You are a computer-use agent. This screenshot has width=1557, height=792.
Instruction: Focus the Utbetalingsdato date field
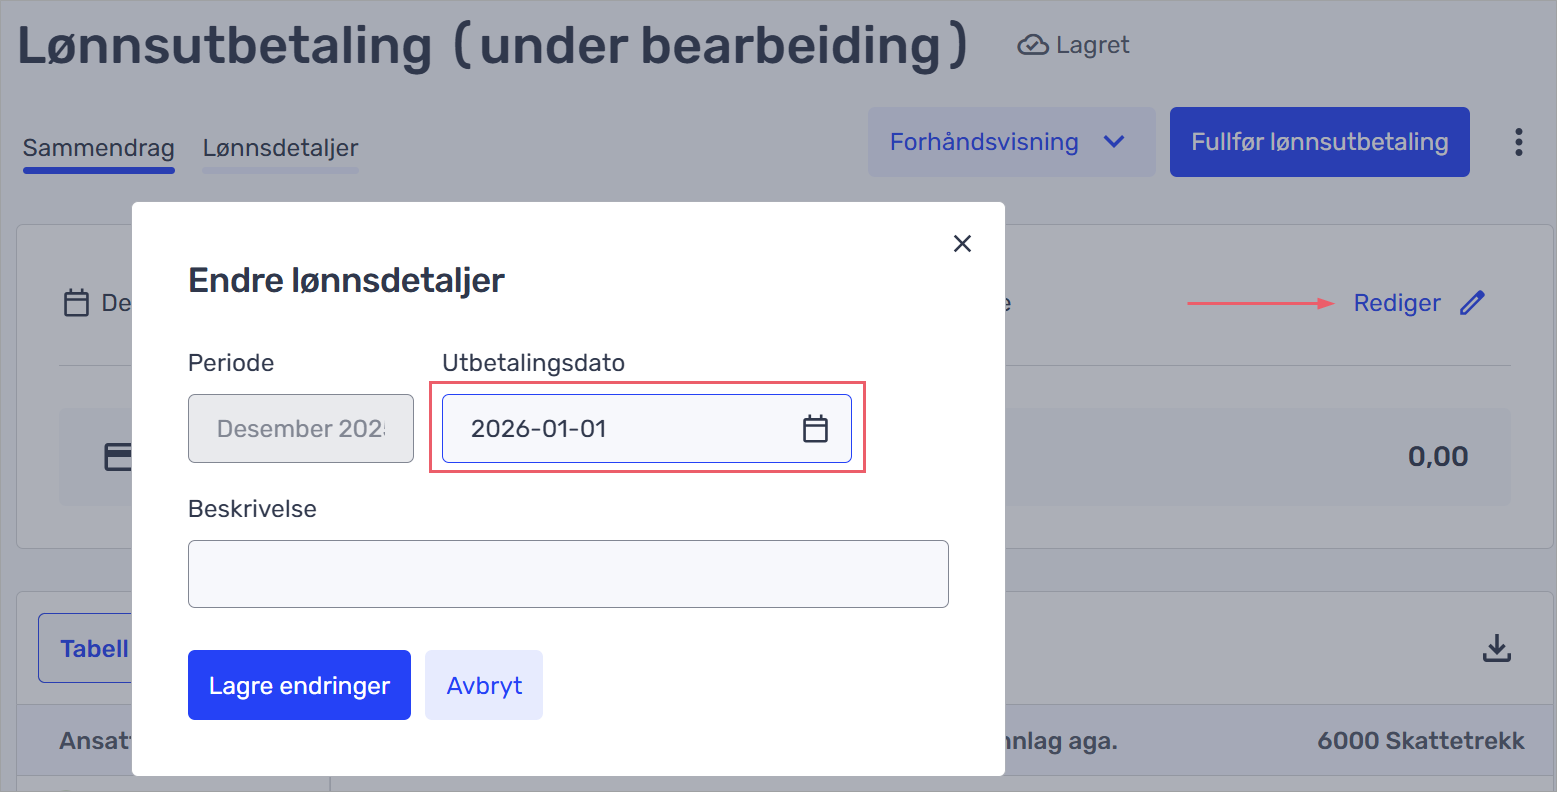pyautogui.click(x=620, y=429)
